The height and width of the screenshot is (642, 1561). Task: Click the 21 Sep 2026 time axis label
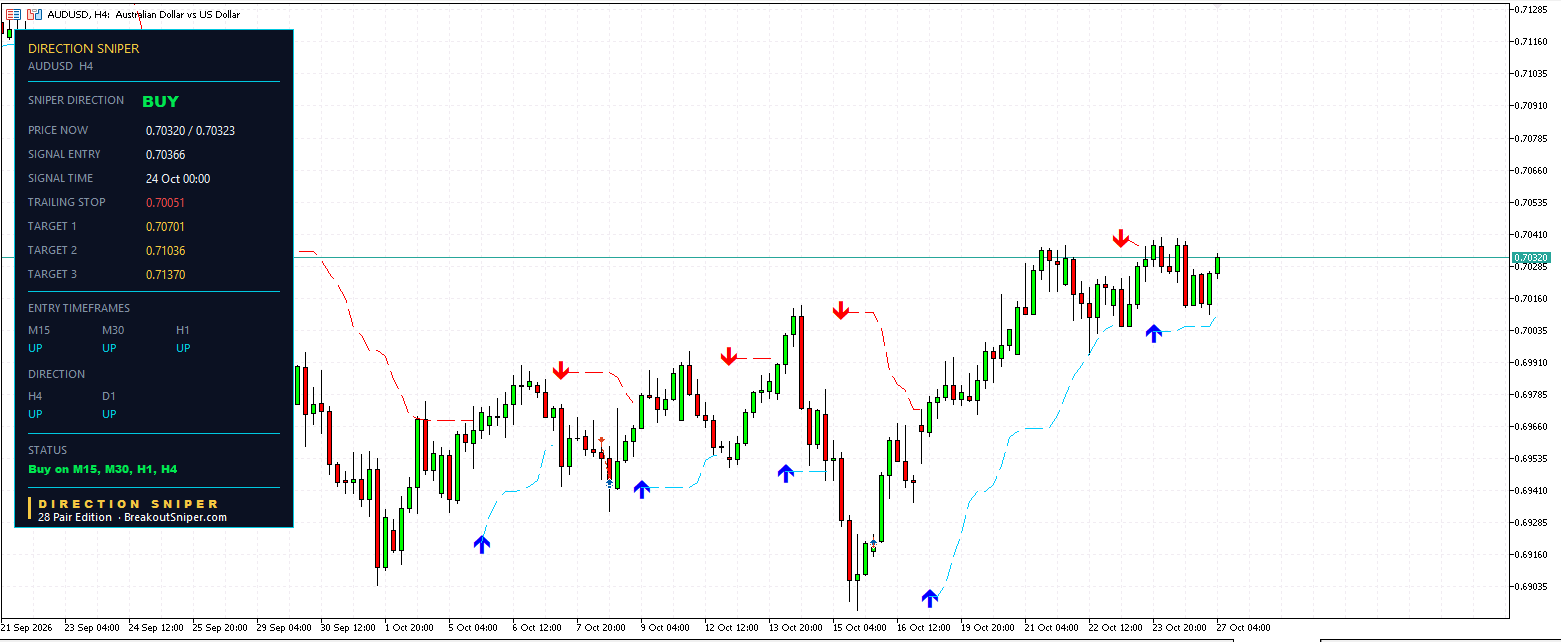pos(27,628)
